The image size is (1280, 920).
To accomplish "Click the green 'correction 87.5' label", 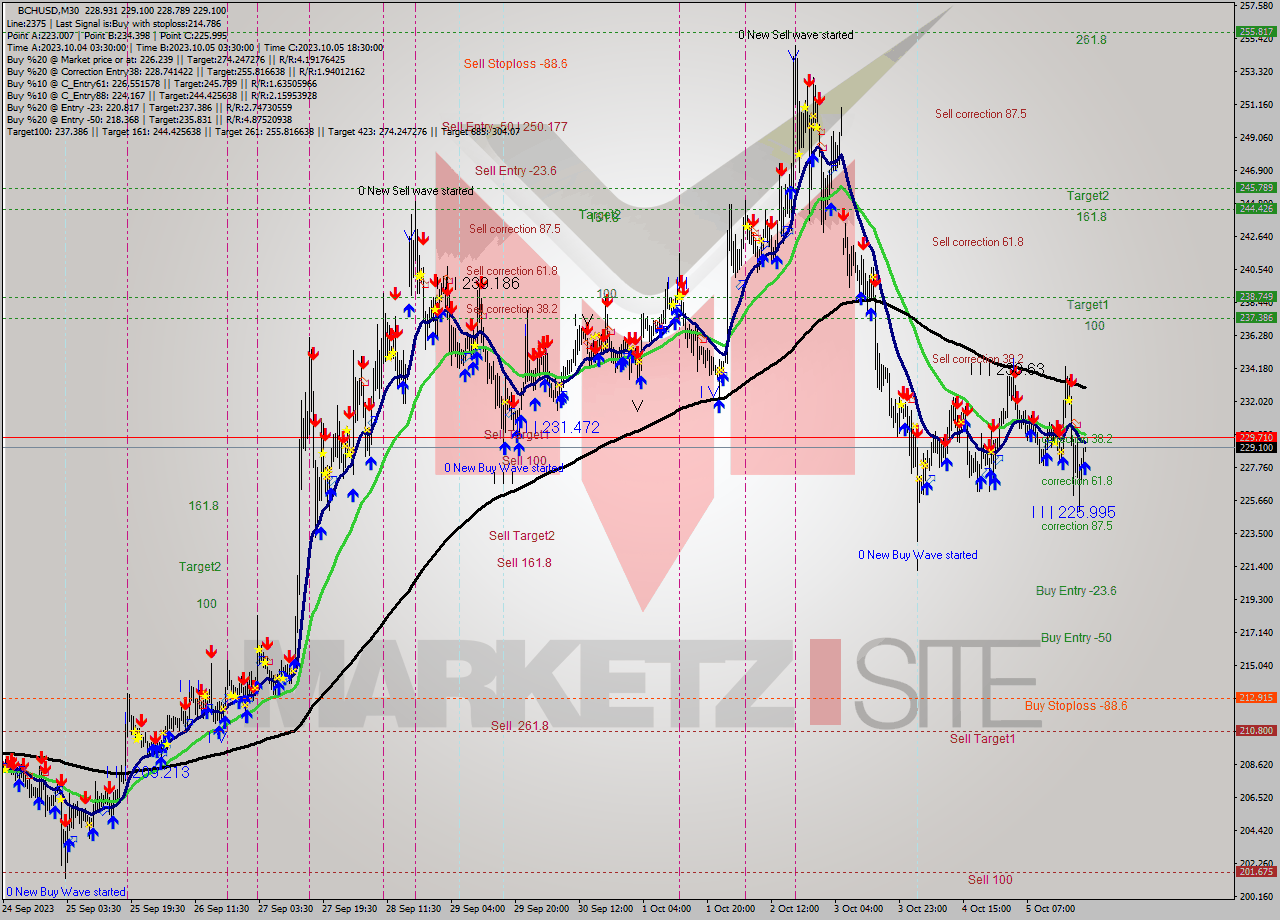I will tap(1076, 526).
